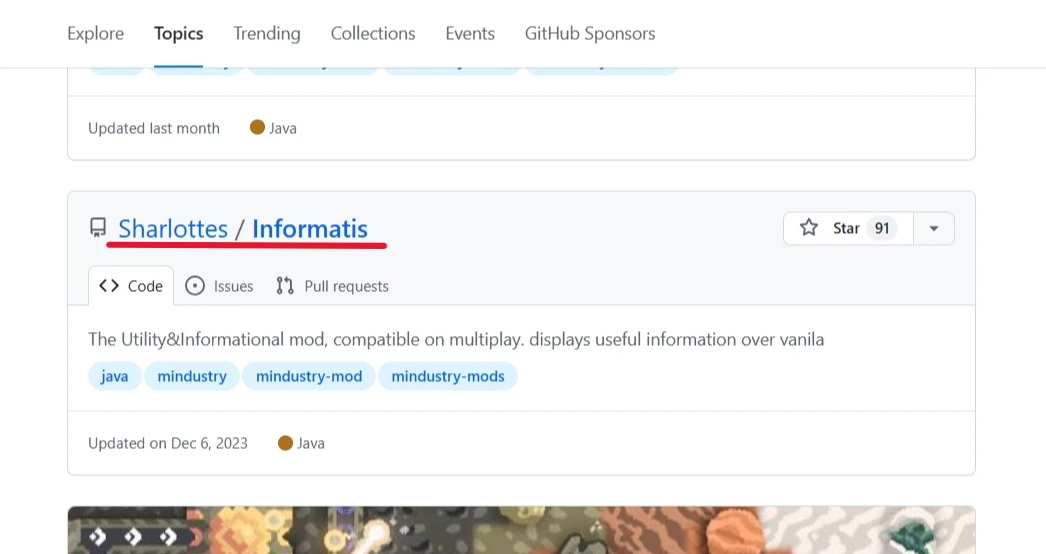The height and width of the screenshot is (554, 1046).
Task: Switch to the Trending section
Action: tap(267, 33)
